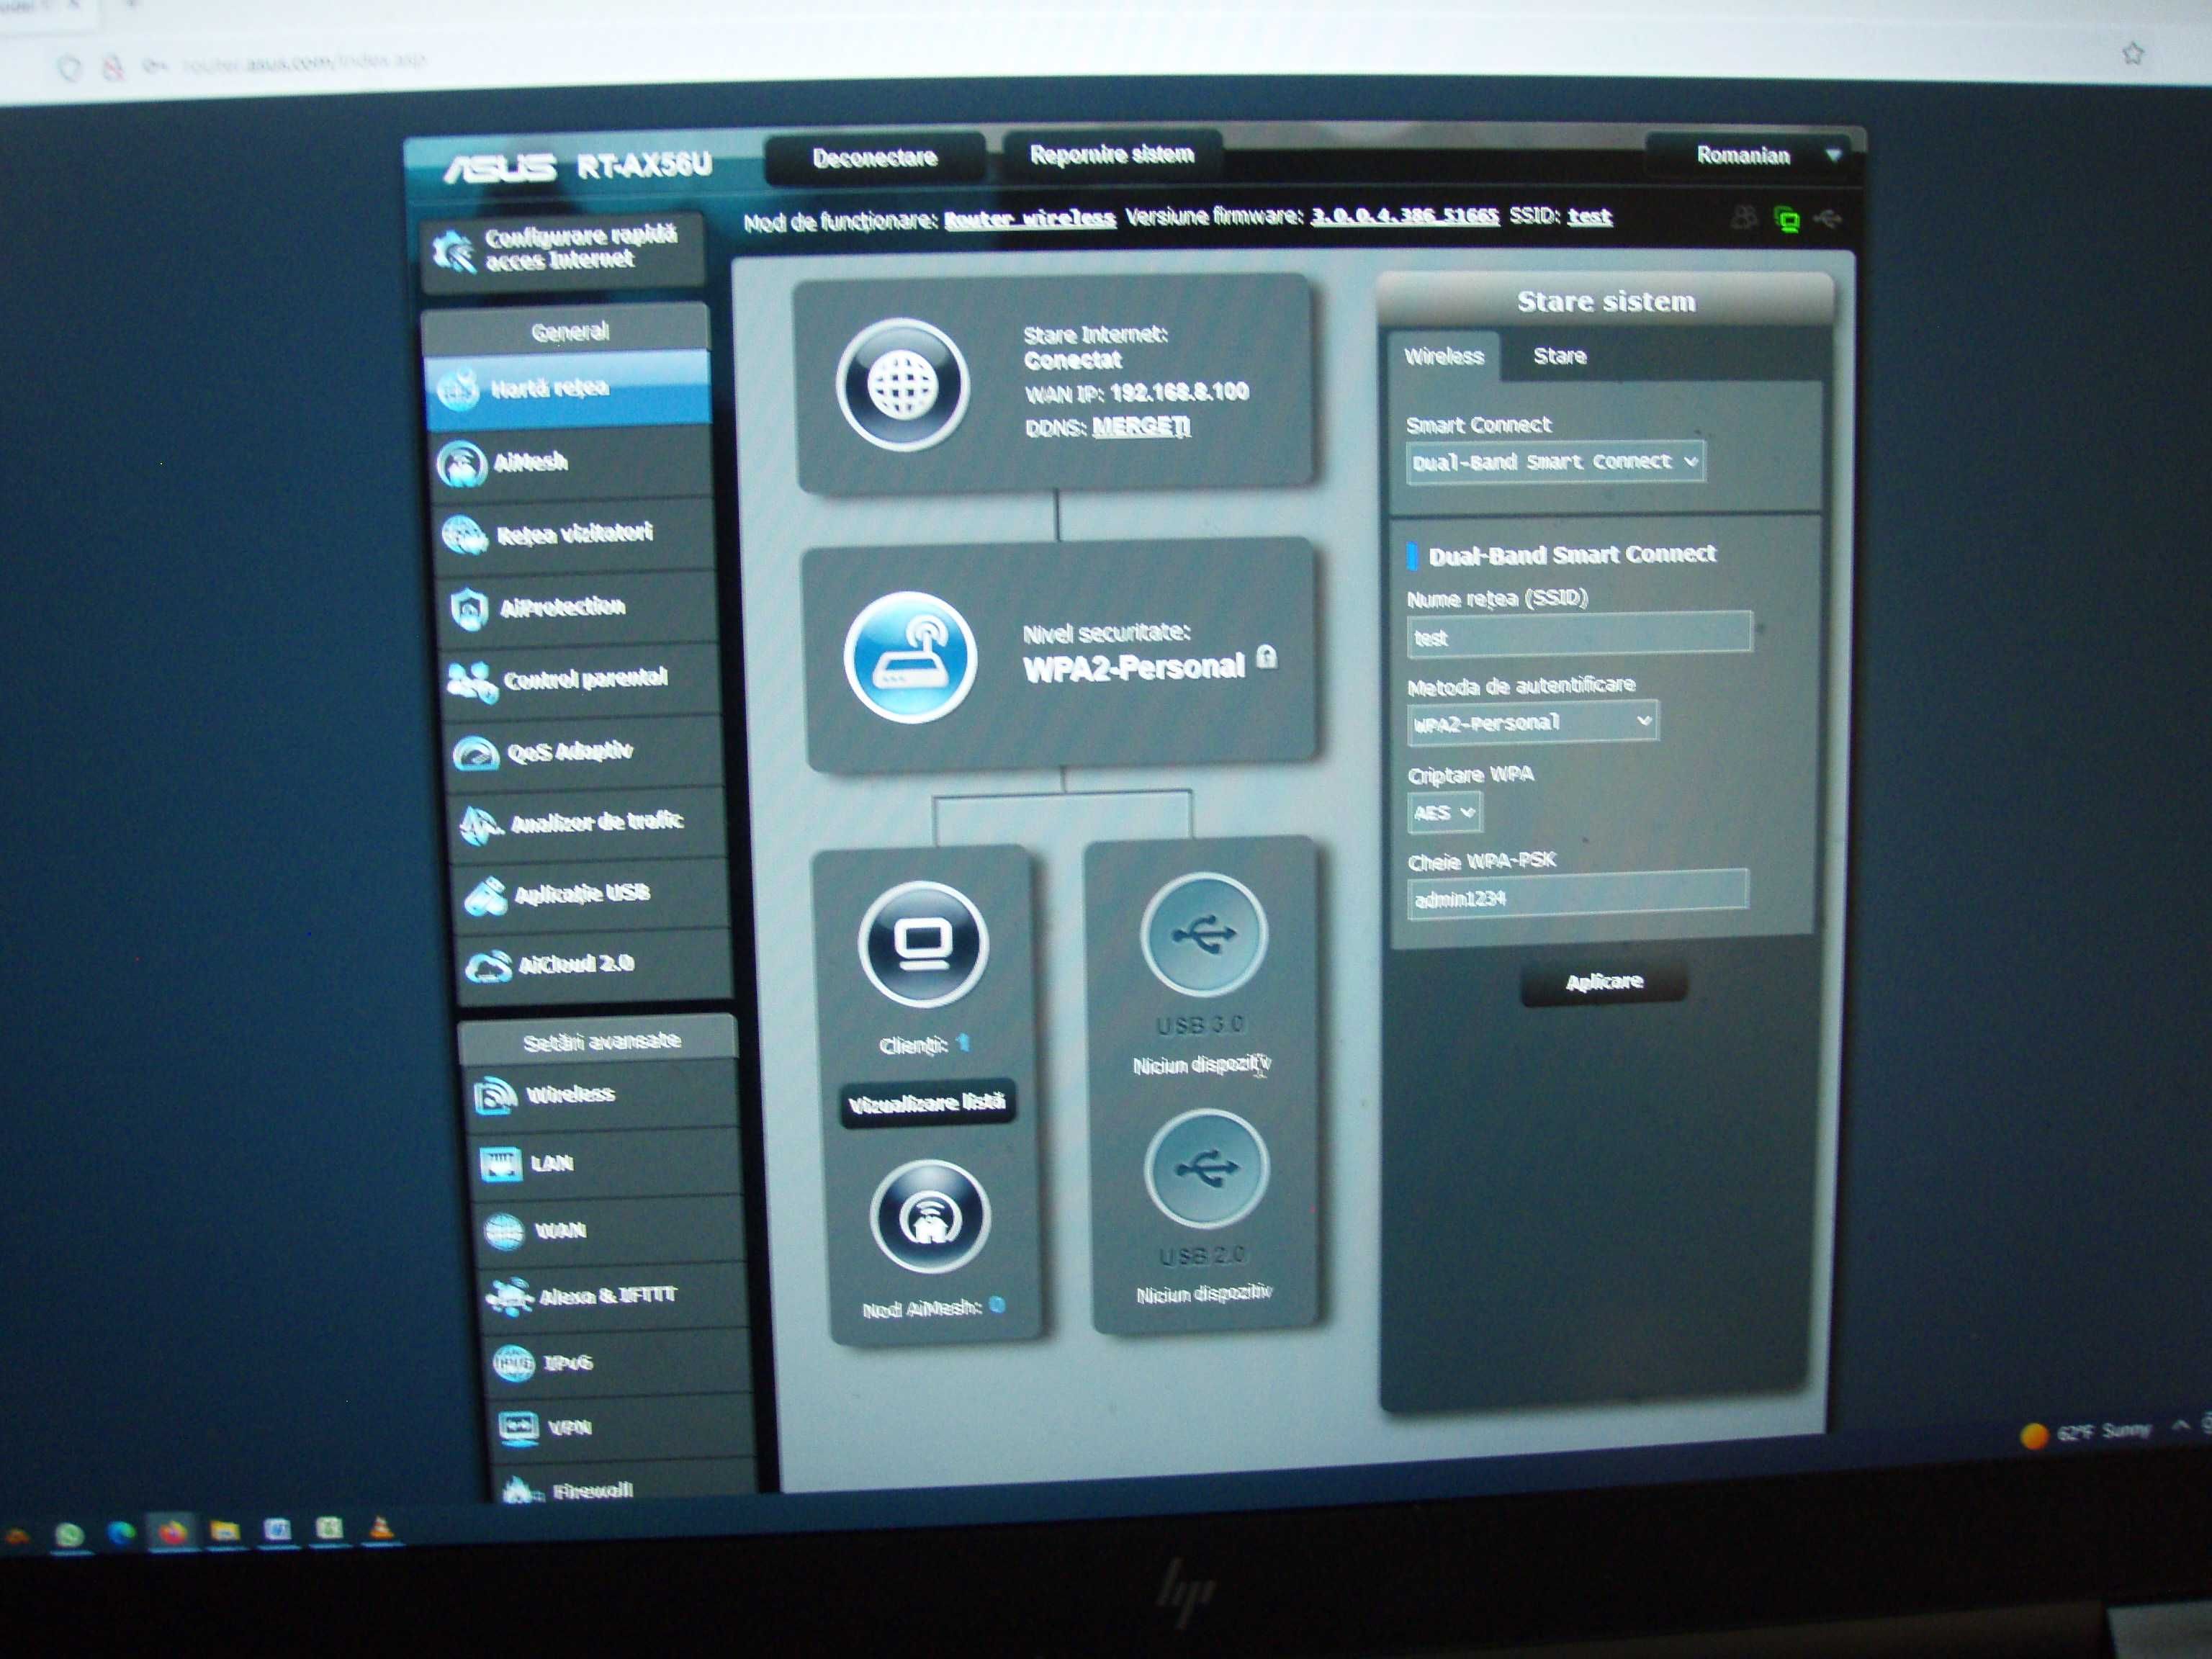
Task: Open the Internet status globe icon
Action: tap(902, 385)
